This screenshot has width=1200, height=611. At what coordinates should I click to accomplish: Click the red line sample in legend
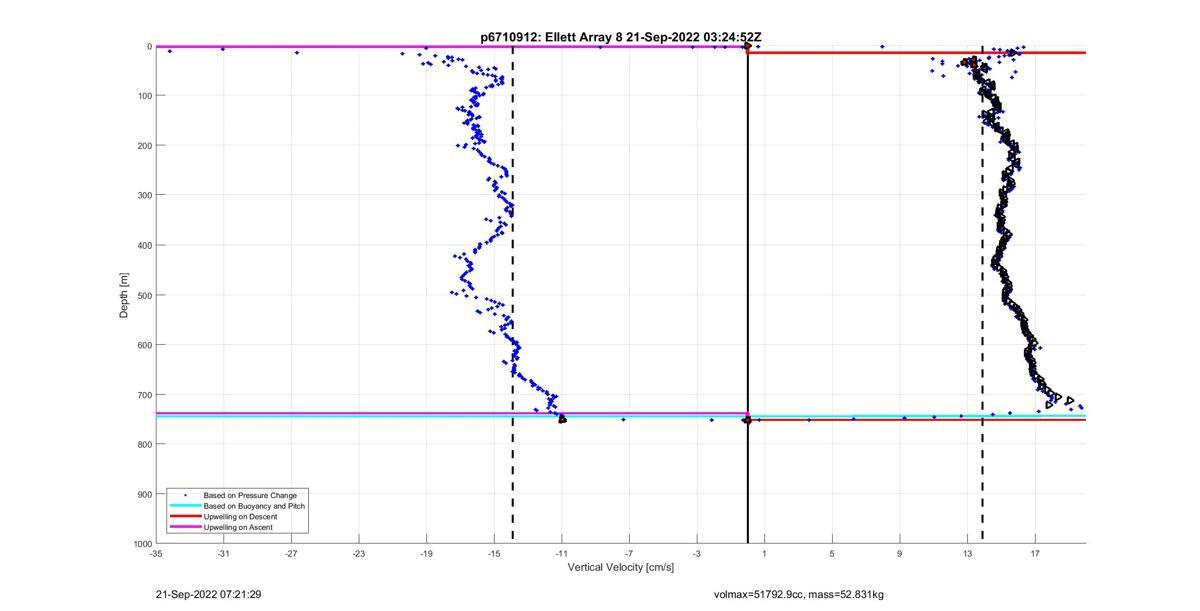pyautogui.click(x=185, y=516)
